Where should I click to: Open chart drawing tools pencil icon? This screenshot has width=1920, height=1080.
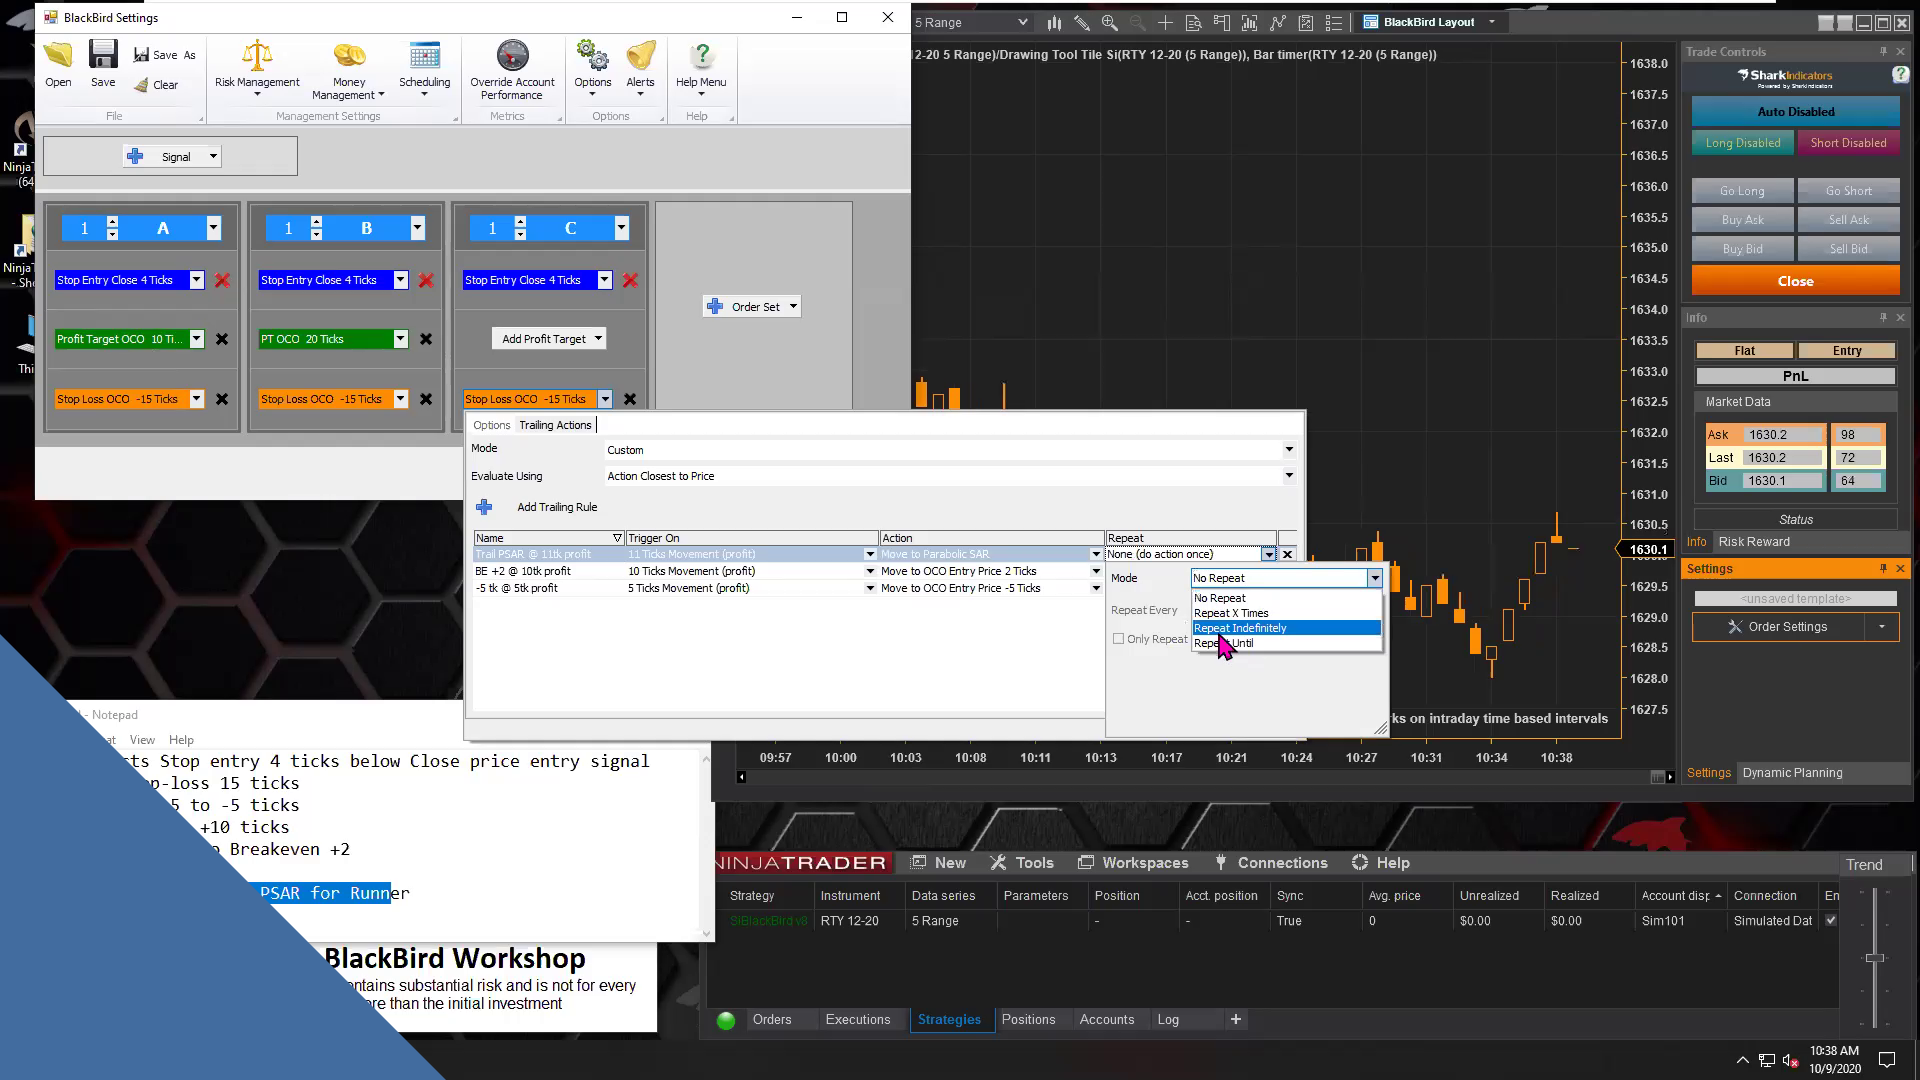1082,22
